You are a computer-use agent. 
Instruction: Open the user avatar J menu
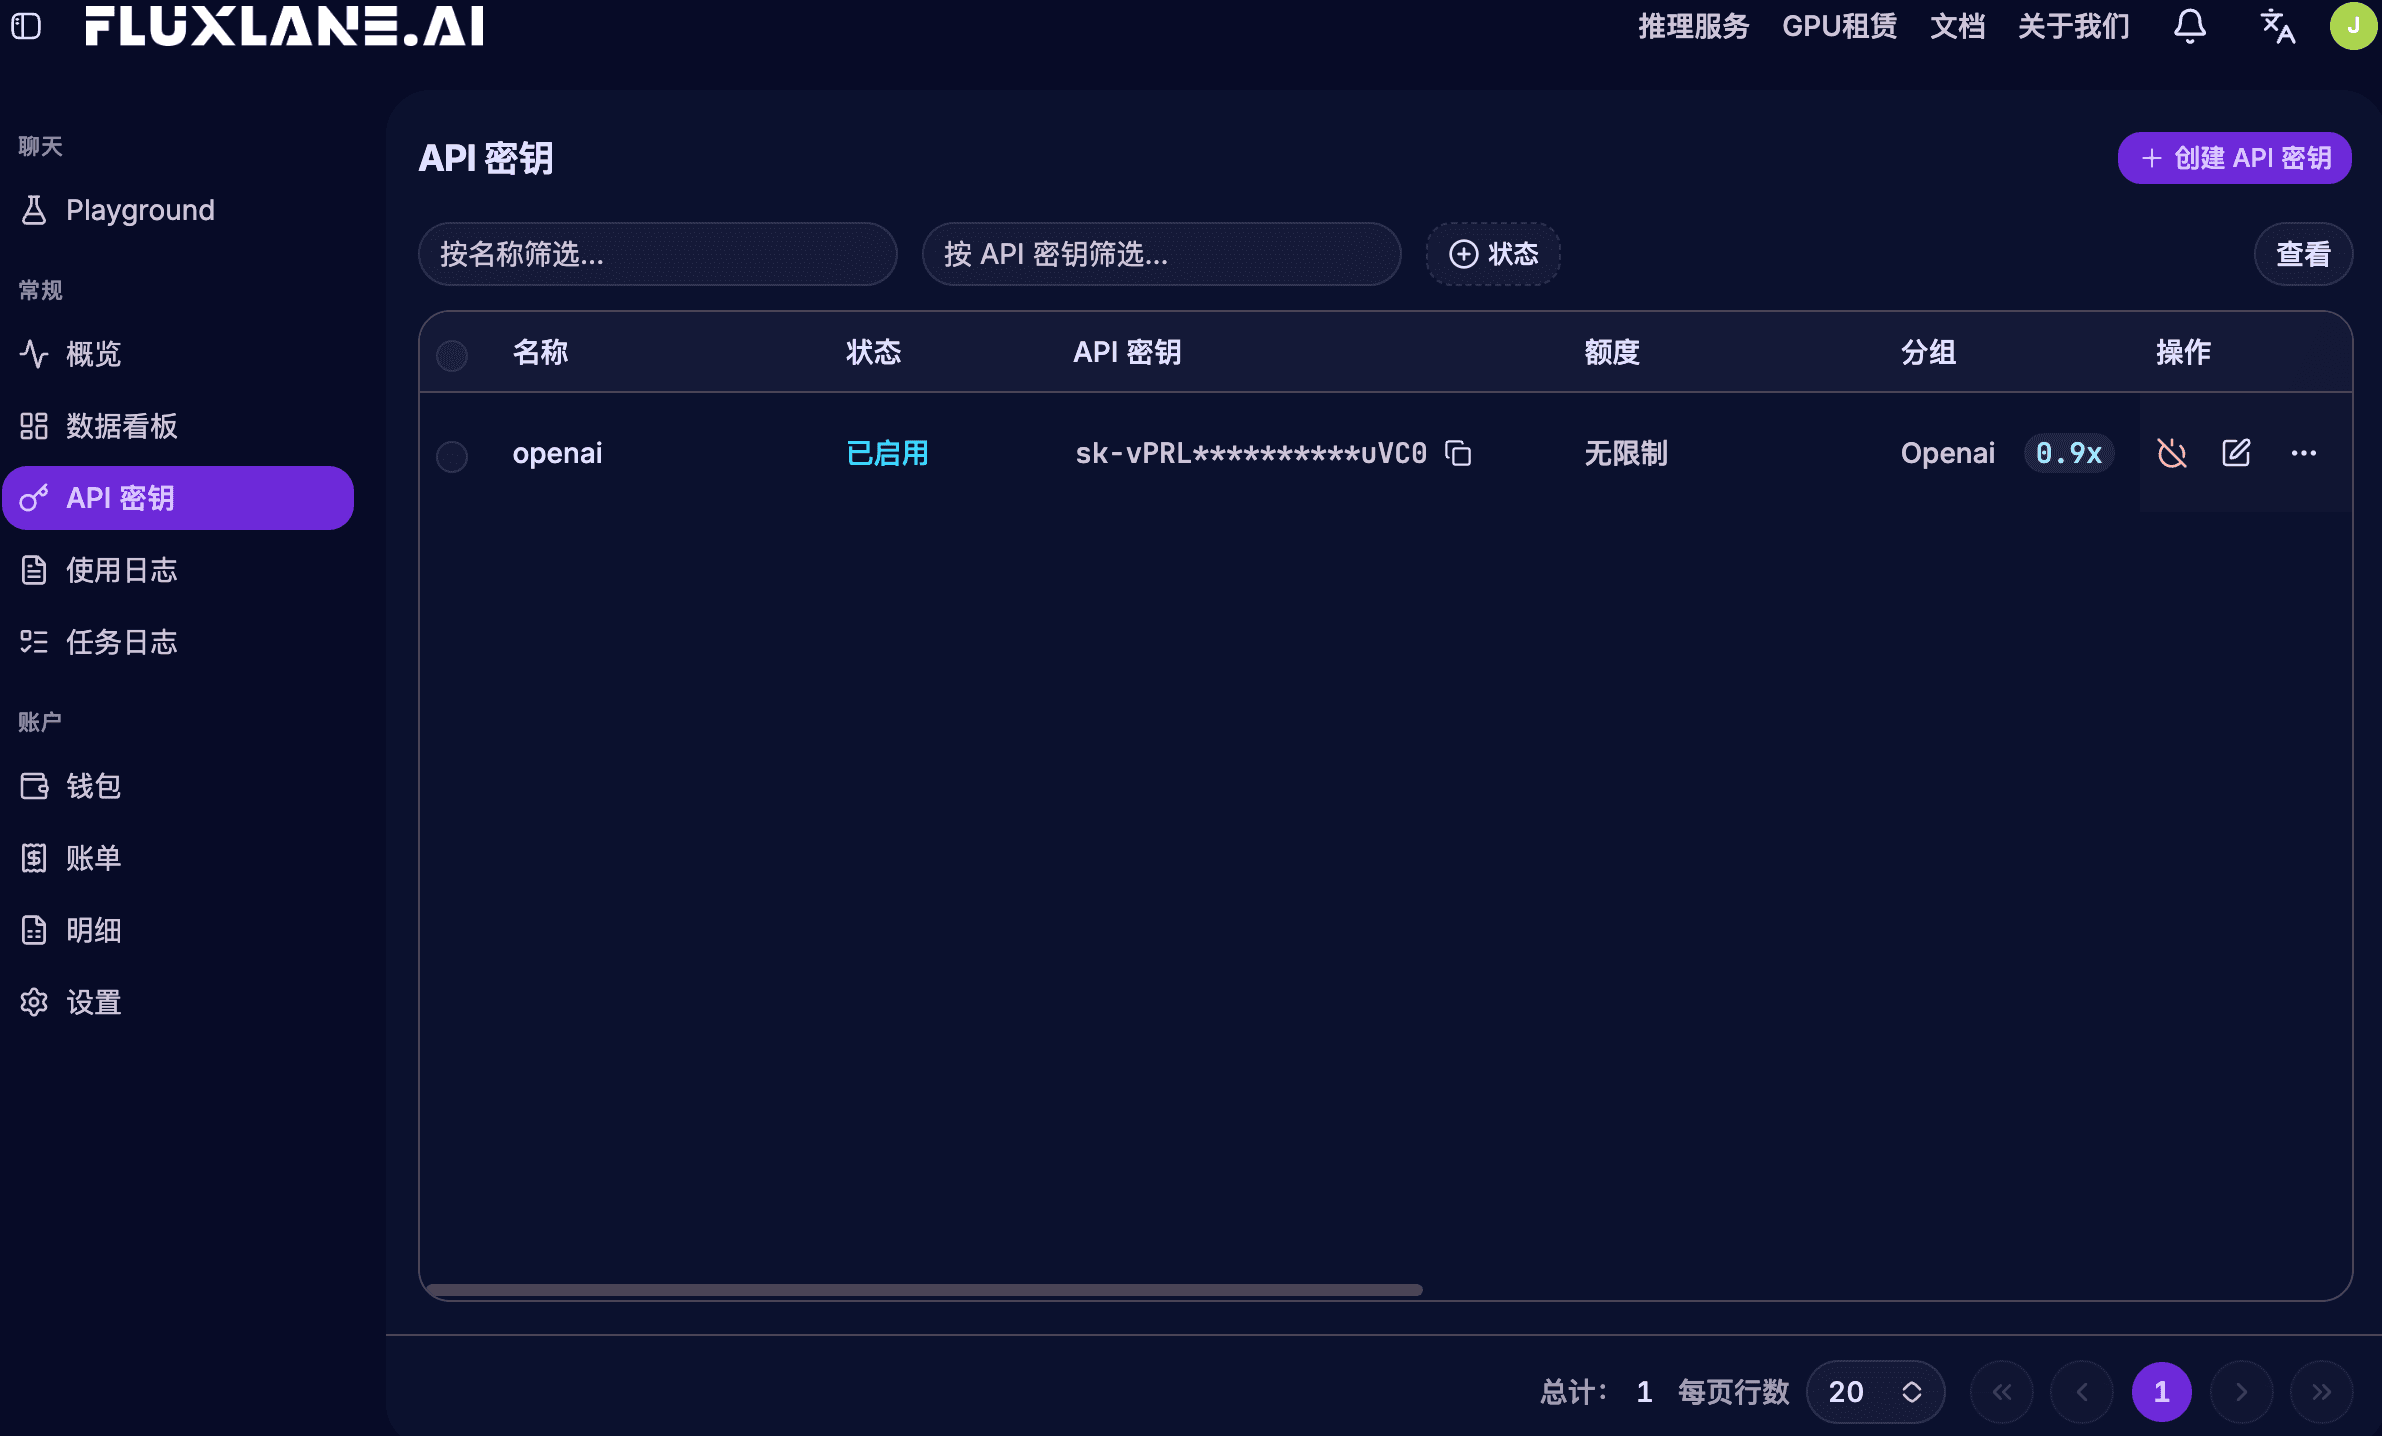point(2353,26)
